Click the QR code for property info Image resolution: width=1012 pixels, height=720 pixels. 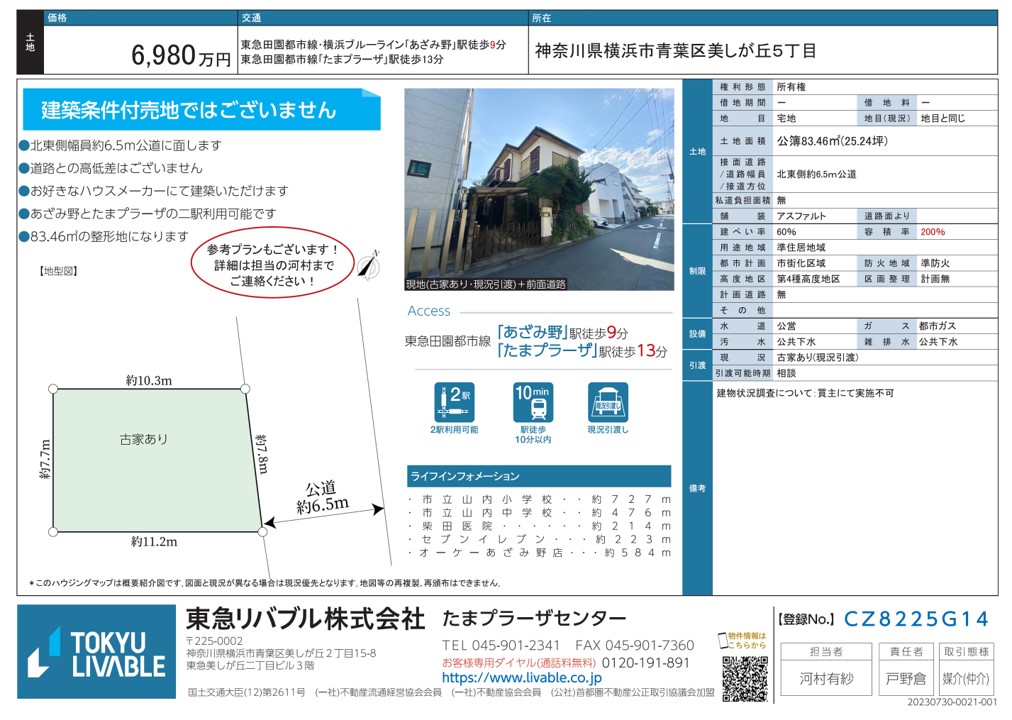pyautogui.click(x=745, y=678)
